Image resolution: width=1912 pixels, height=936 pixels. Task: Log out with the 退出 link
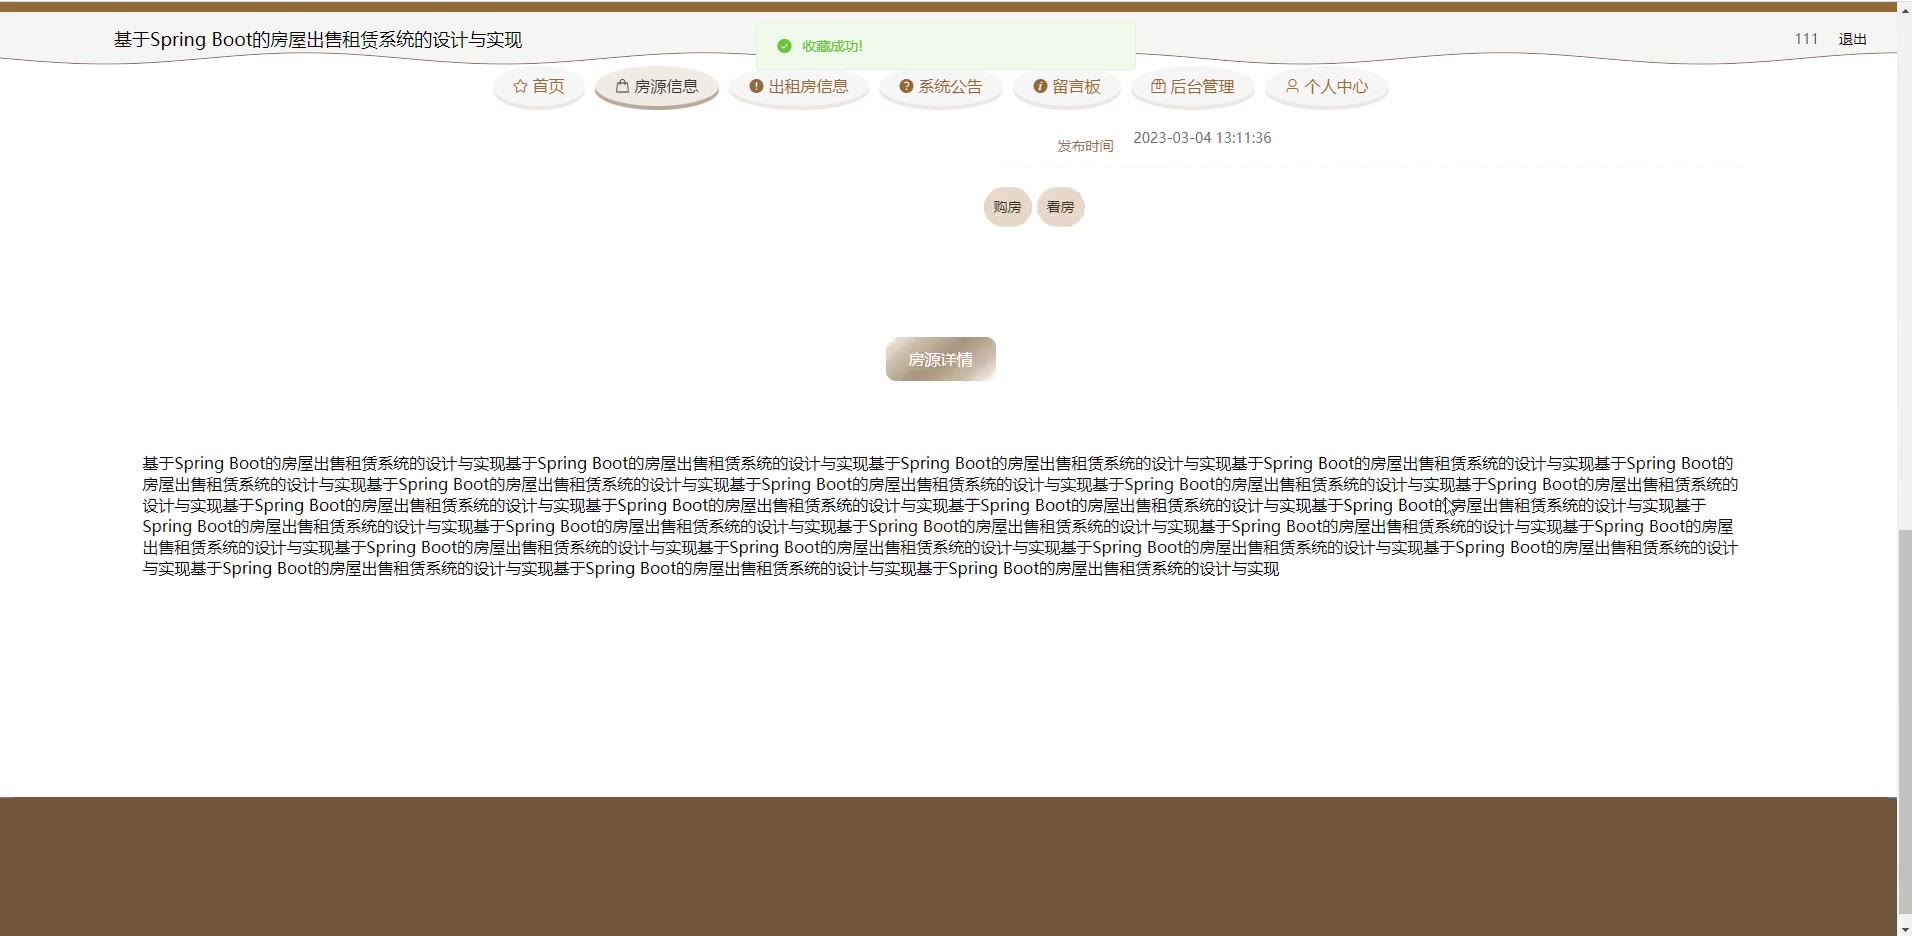coord(1852,39)
